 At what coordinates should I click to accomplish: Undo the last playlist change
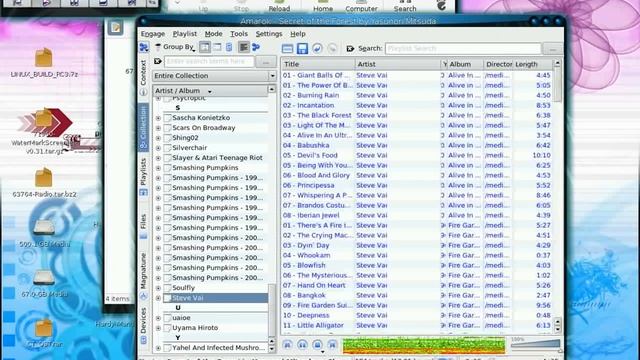pos(317,48)
